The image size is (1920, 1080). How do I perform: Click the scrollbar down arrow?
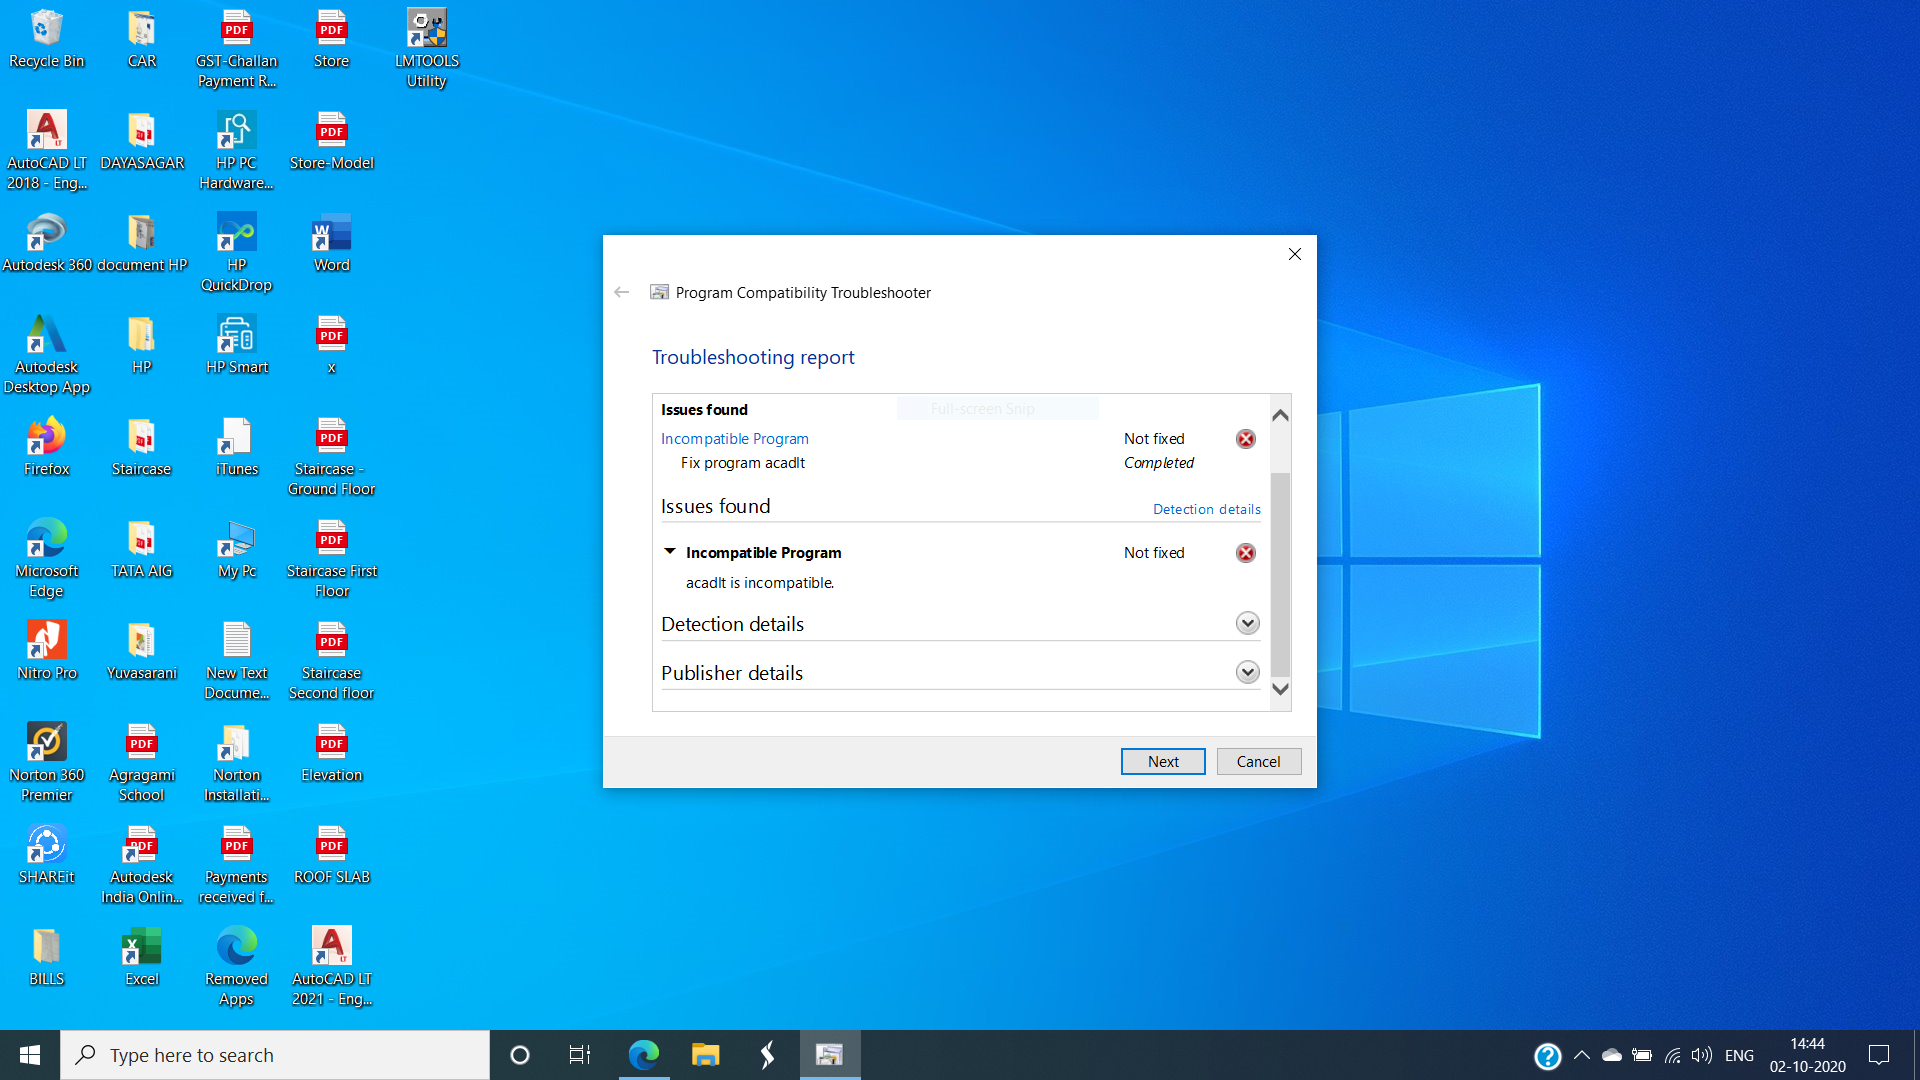click(x=1280, y=689)
